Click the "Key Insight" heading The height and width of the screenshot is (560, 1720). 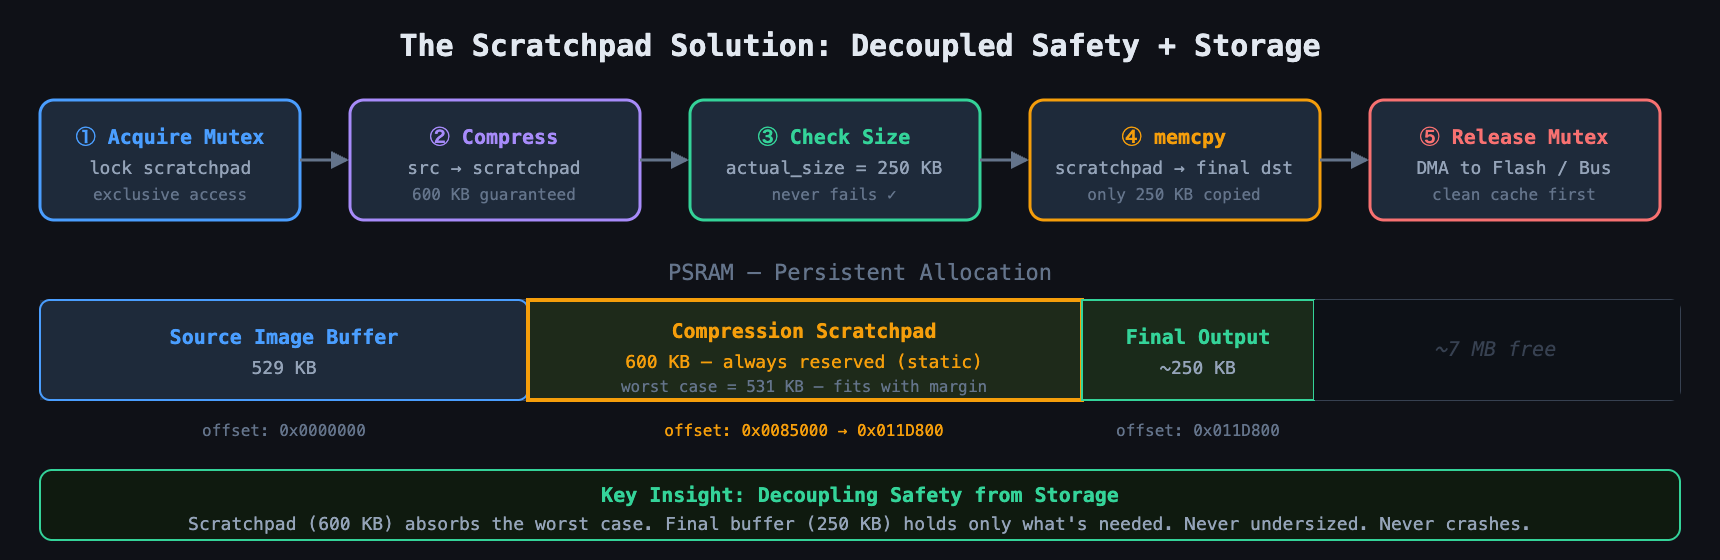[x=860, y=495]
